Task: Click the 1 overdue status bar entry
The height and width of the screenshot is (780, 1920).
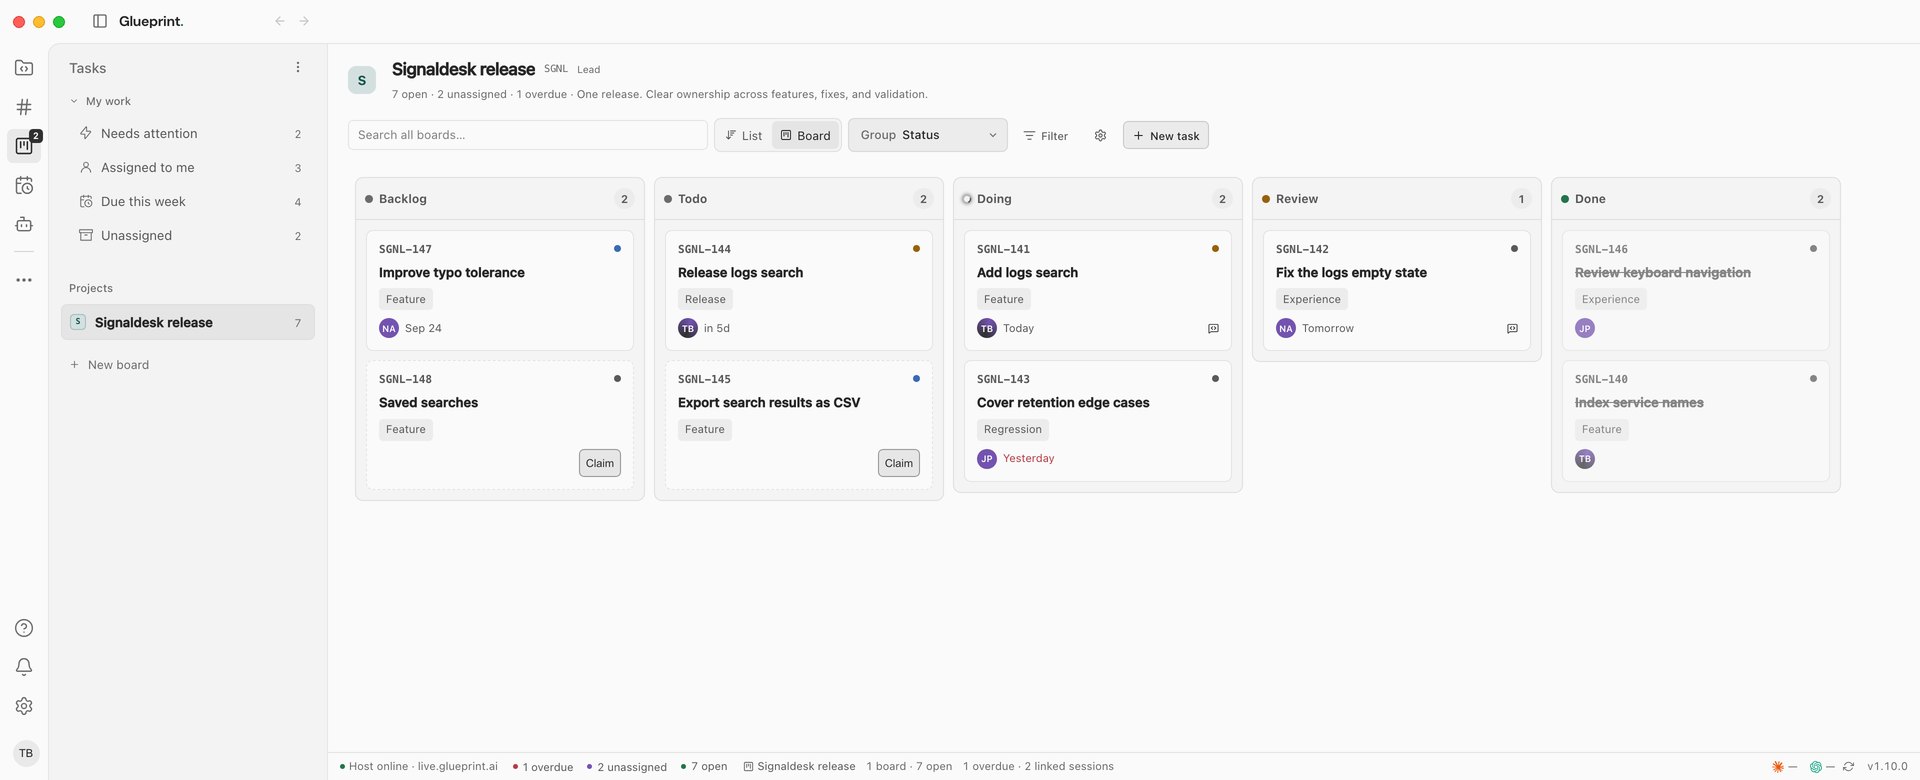Action: (x=543, y=767)
